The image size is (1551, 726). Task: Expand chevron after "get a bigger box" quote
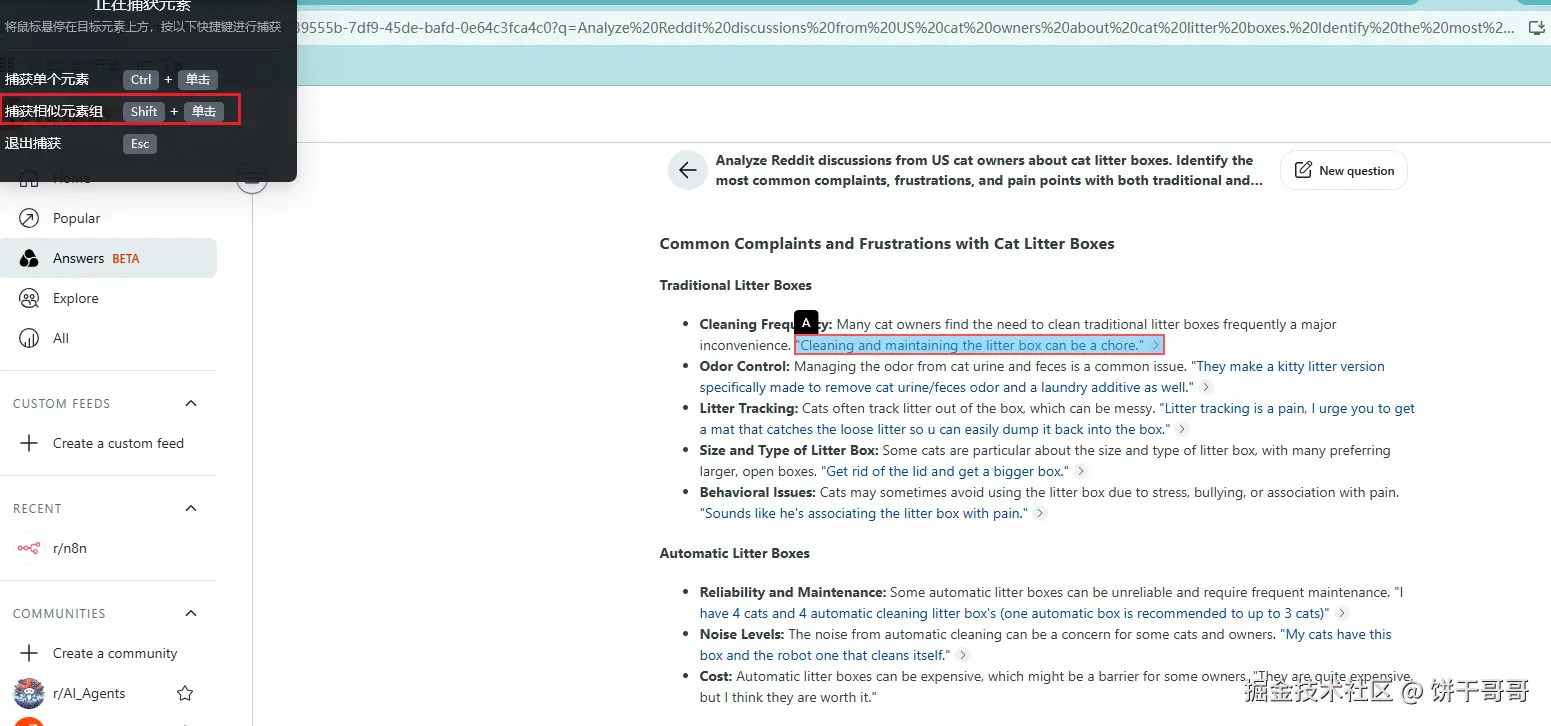(1080, 471)
